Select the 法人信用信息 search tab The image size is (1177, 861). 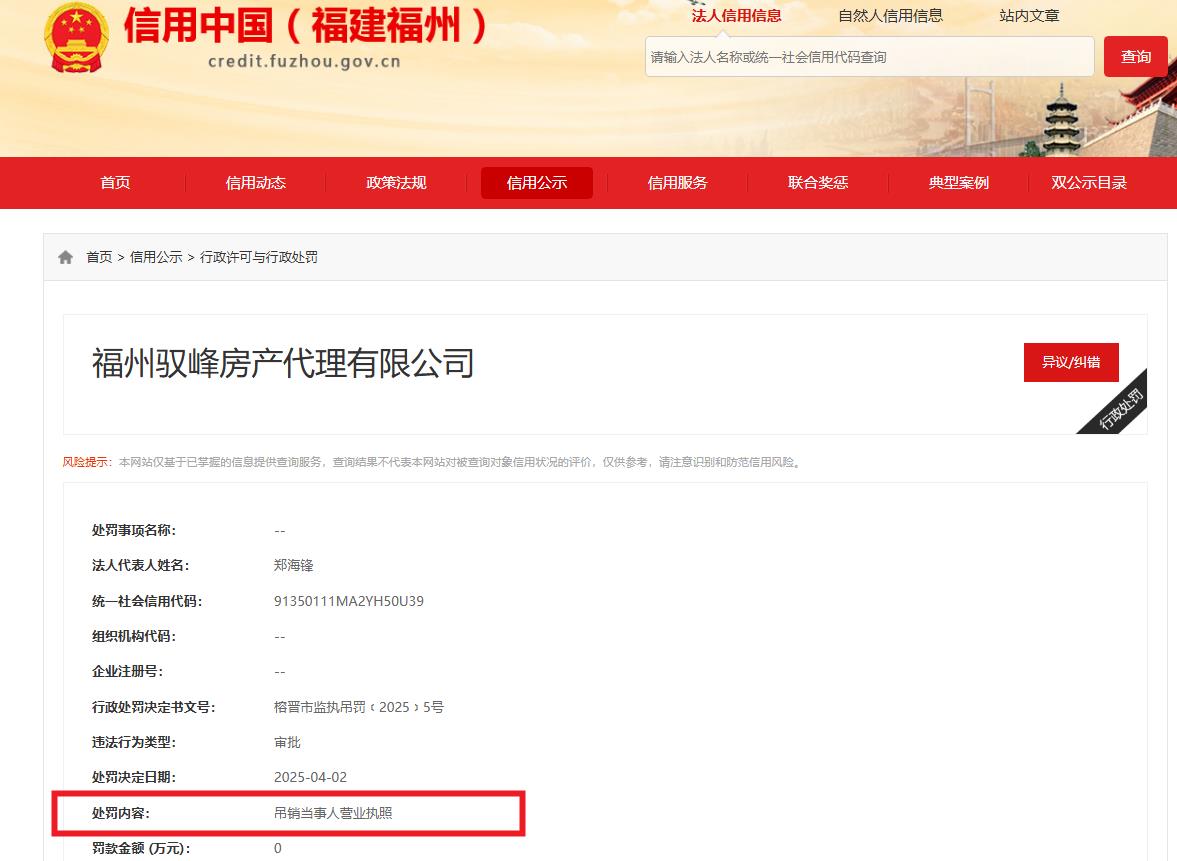[736, 15]
